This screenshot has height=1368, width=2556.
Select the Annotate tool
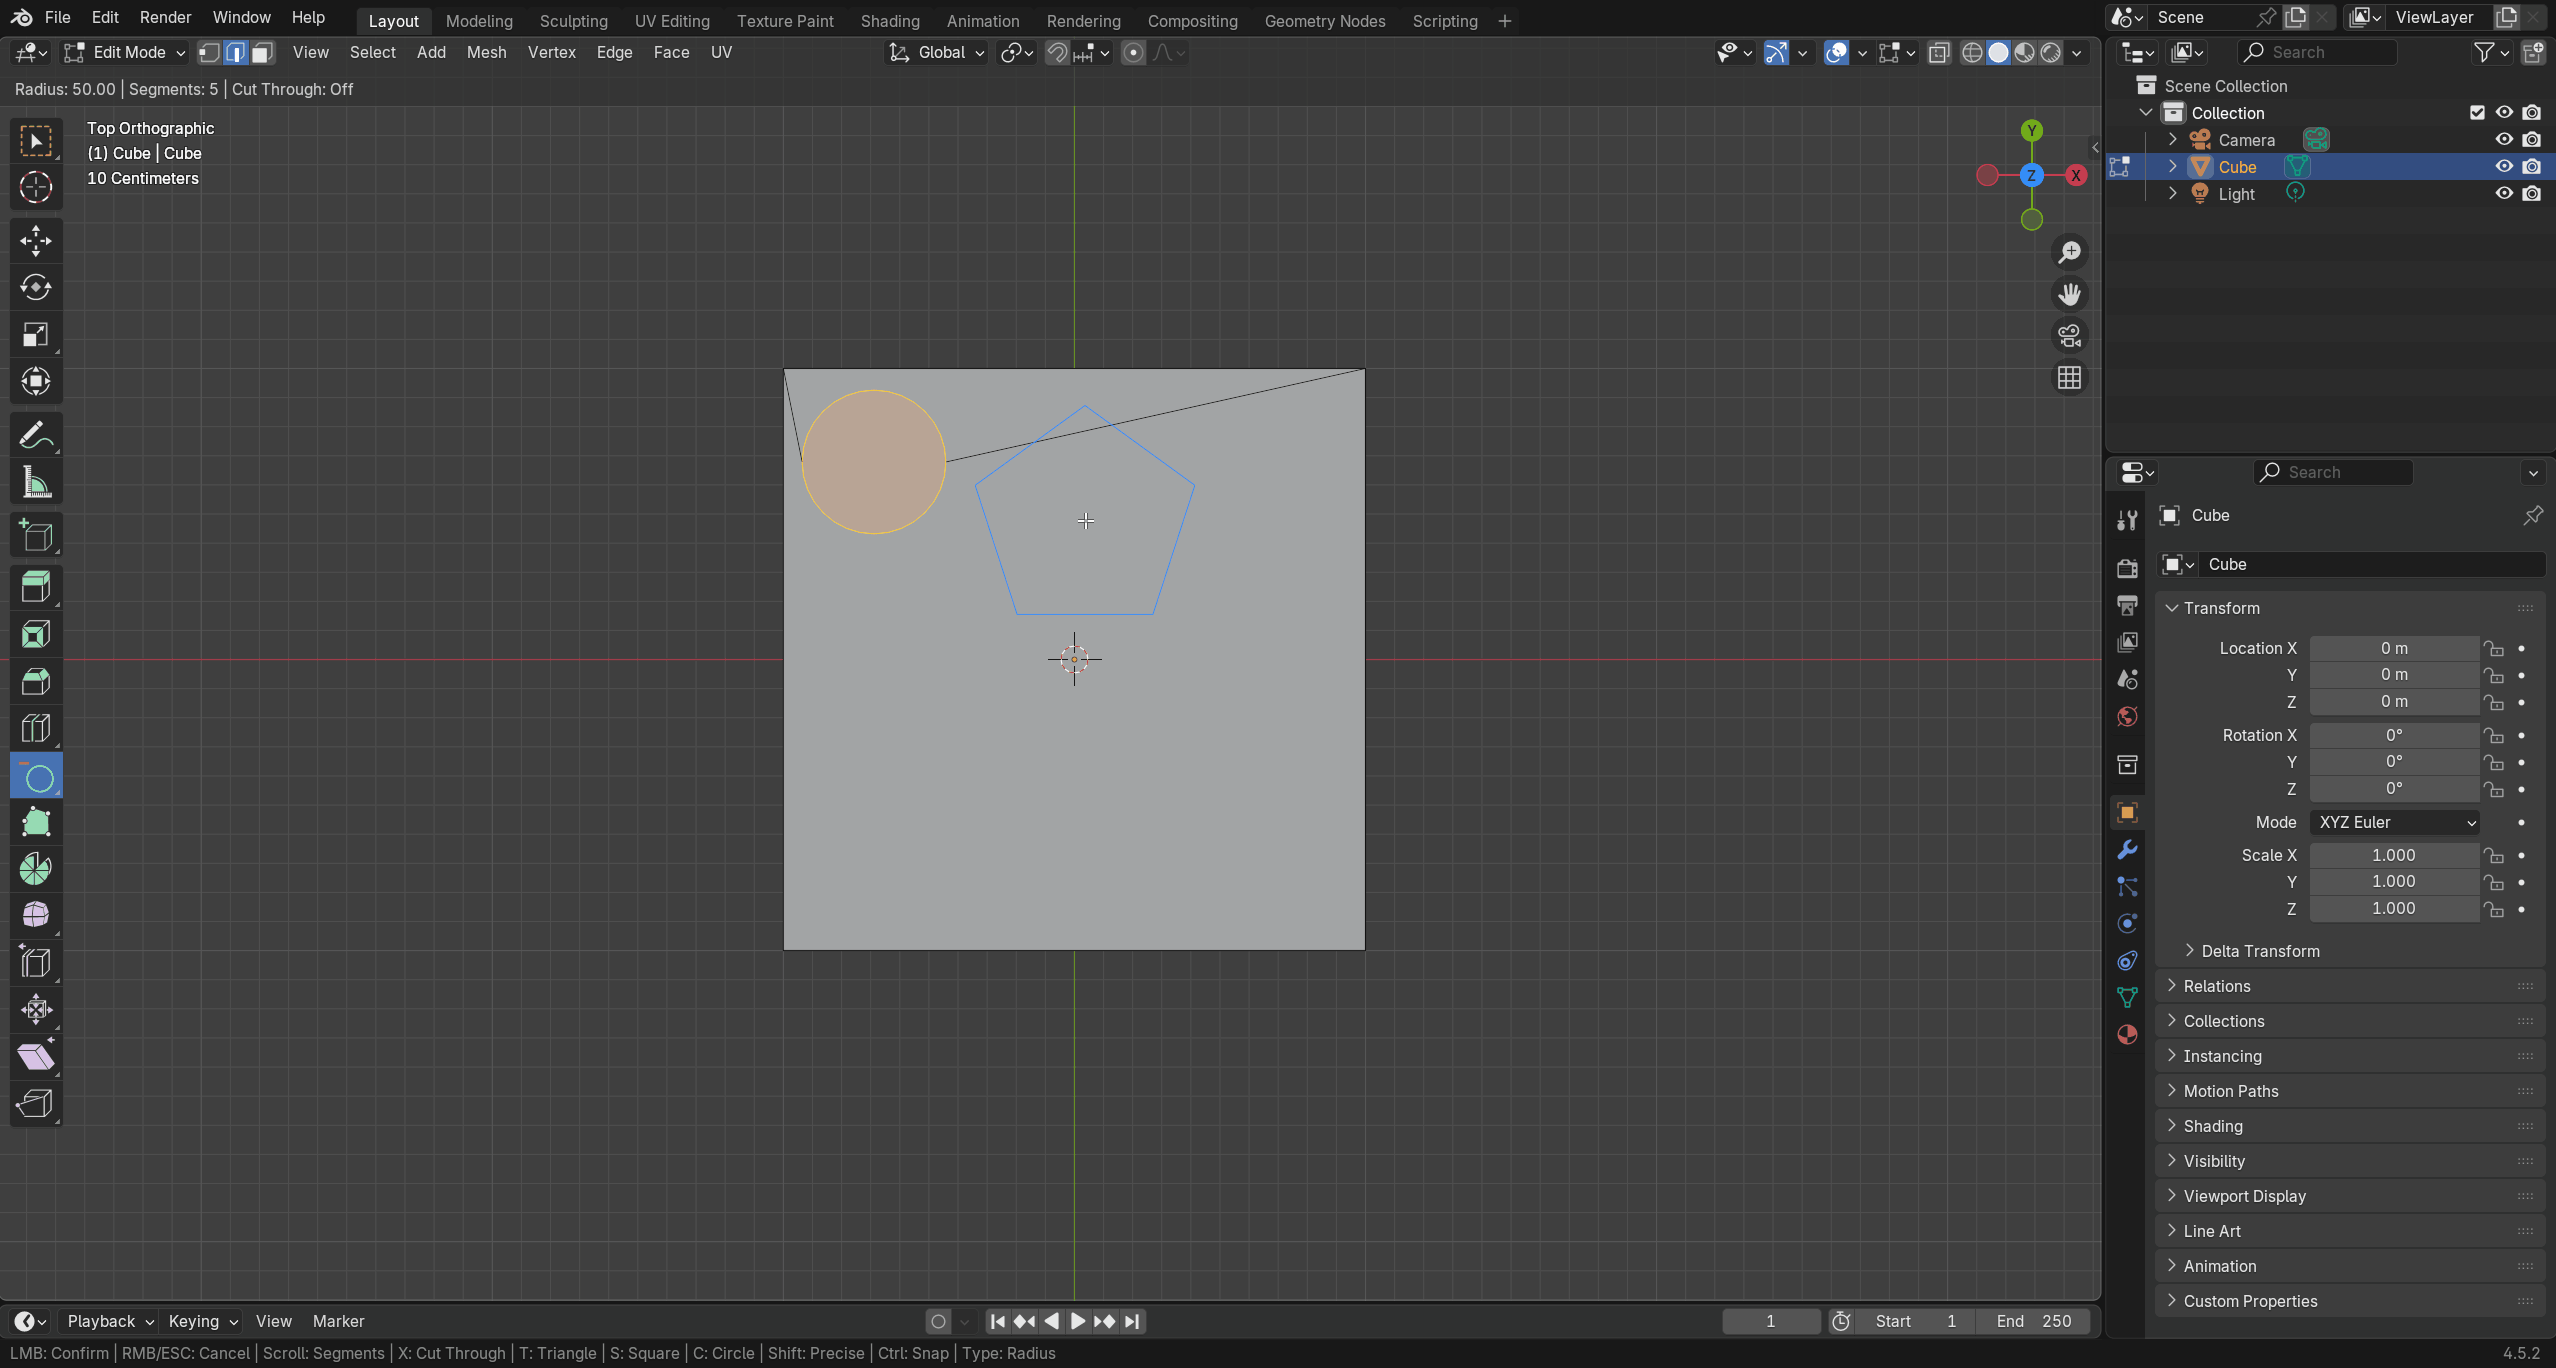tap(36, 436)
